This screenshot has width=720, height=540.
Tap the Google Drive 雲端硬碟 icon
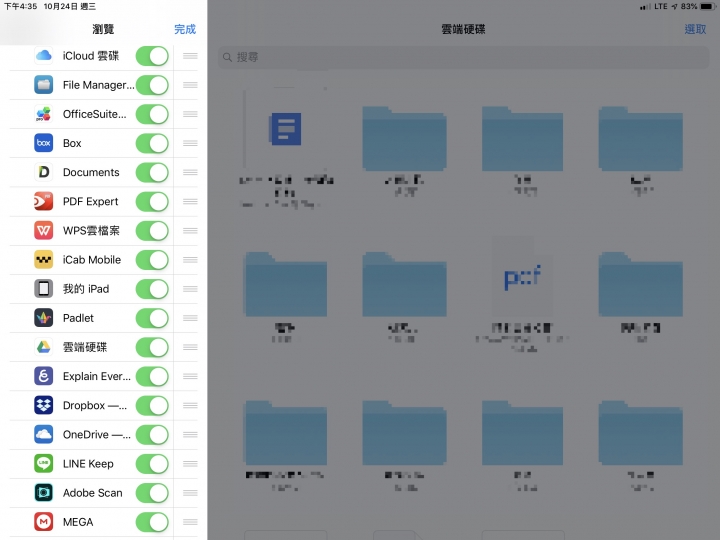[44, 347]
